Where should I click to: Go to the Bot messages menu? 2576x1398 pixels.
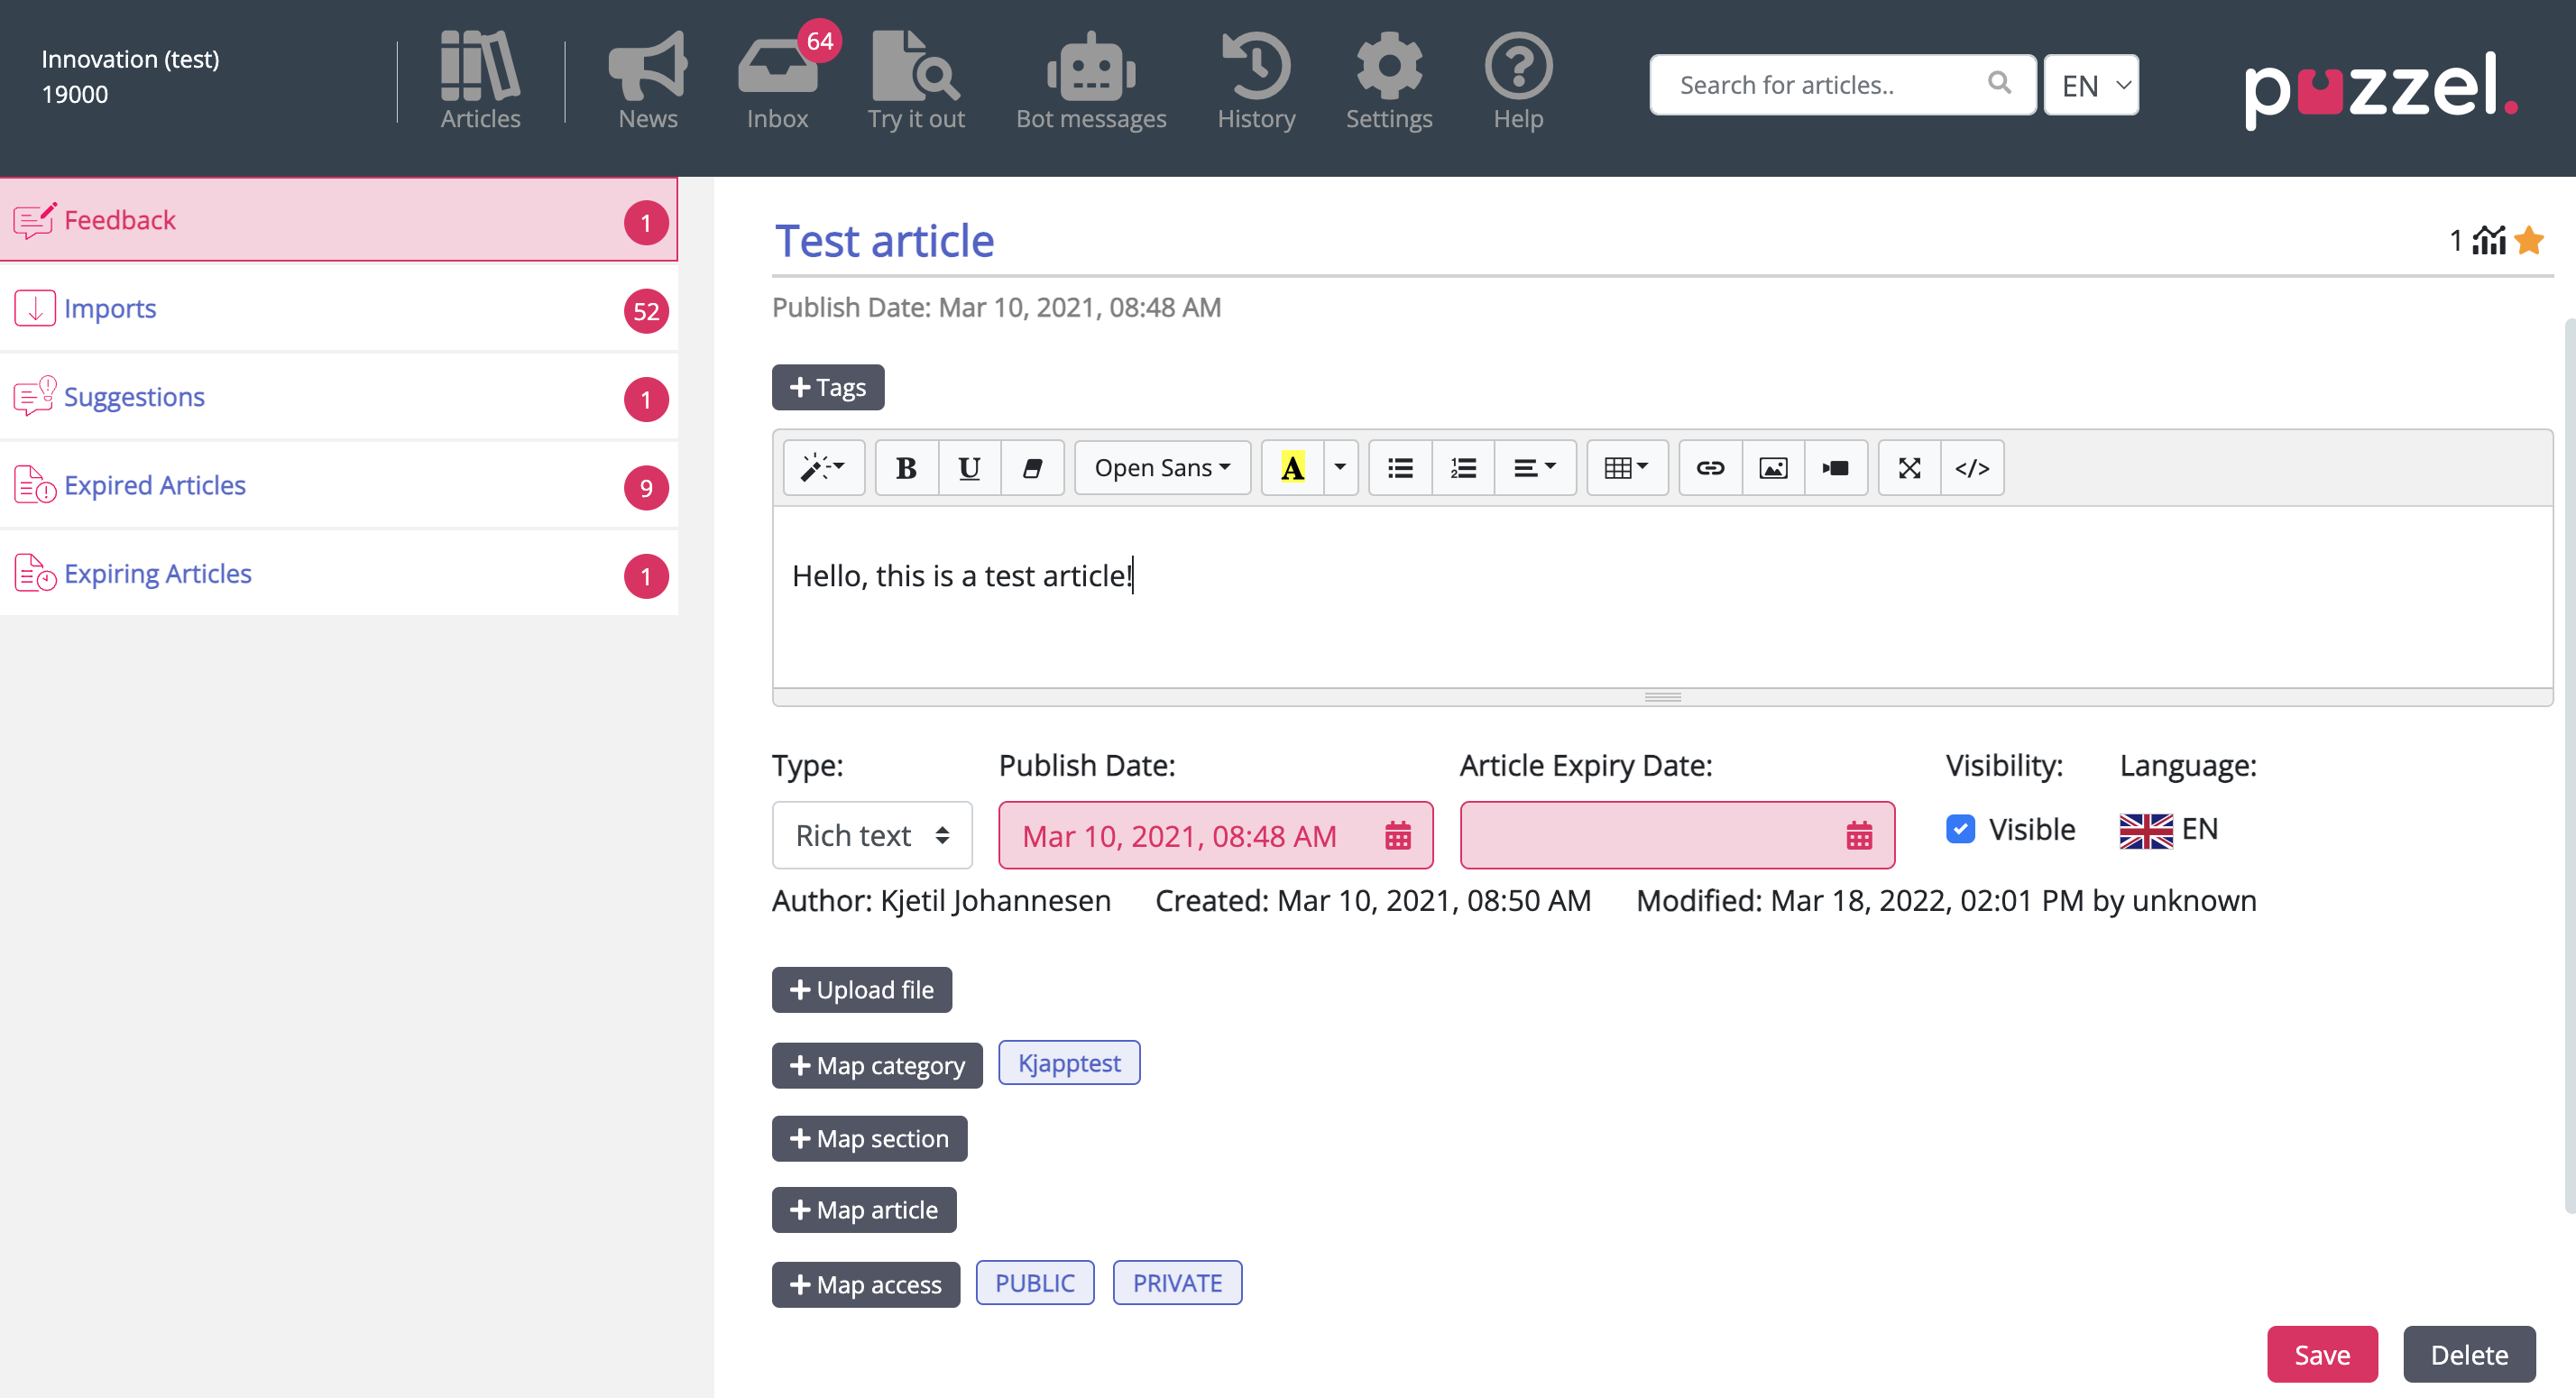(1091, 82)
